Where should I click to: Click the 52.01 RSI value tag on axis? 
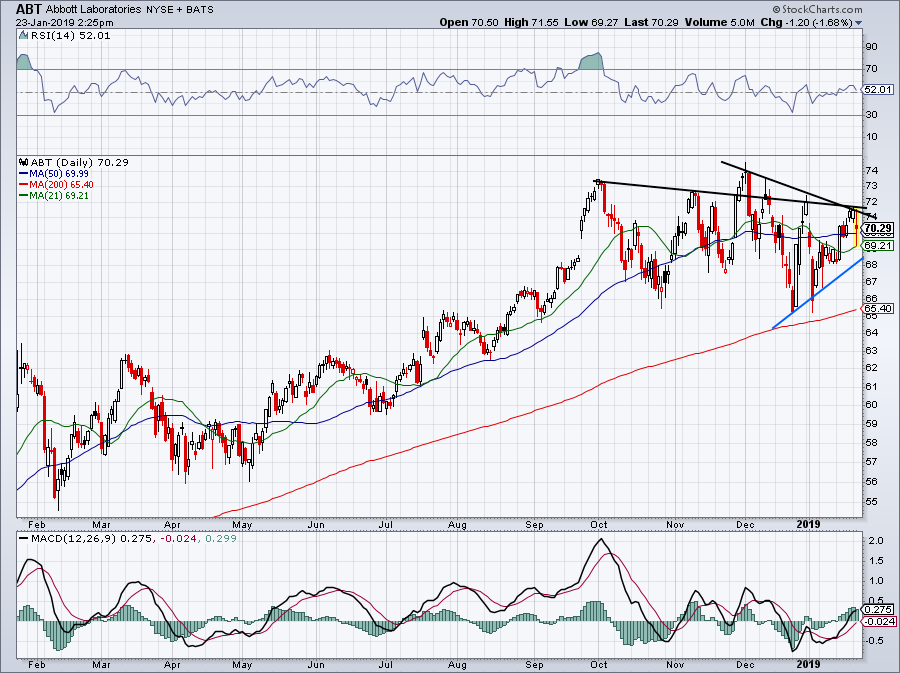(x=878, y=90)
